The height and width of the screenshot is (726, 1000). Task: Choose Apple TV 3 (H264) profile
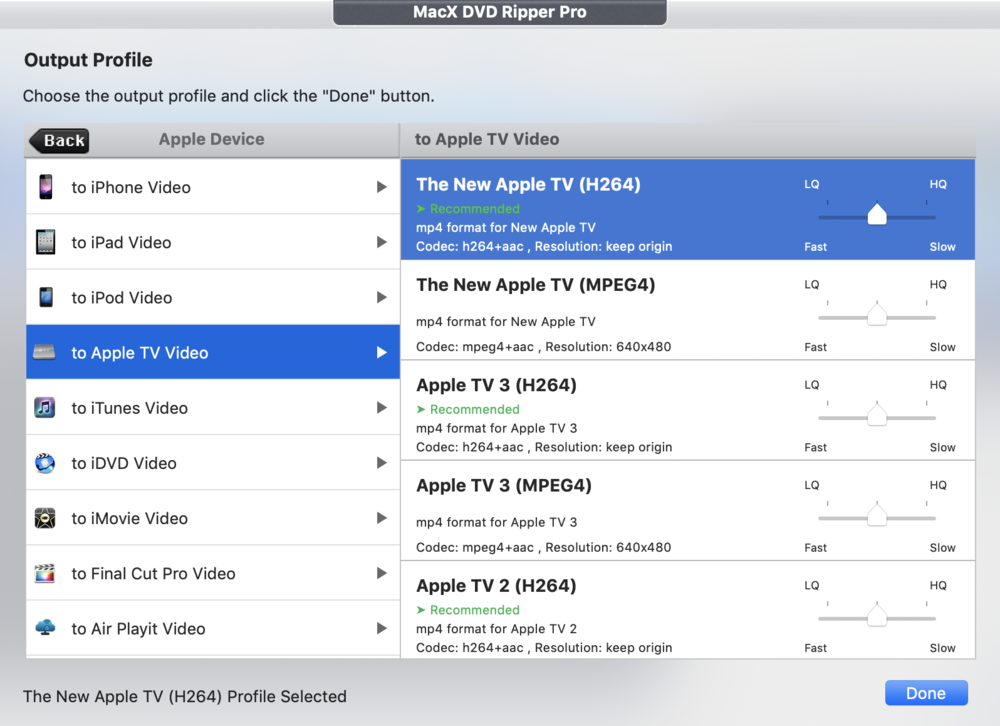click(688, 410)
